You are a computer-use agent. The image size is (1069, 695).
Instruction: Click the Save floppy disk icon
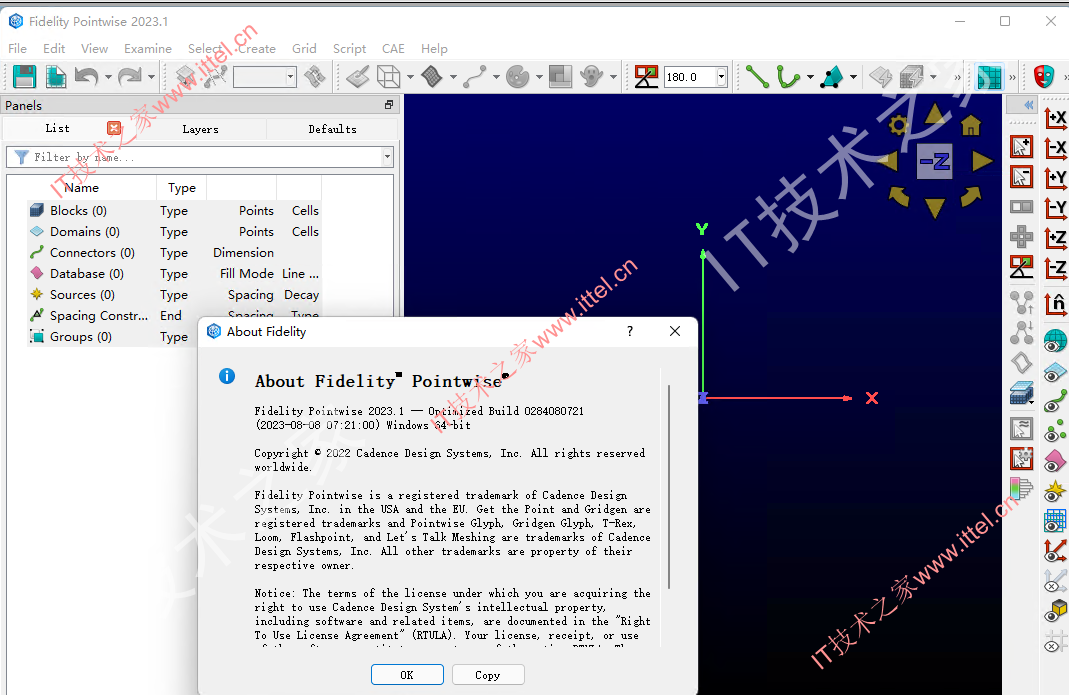coord(25,76)
